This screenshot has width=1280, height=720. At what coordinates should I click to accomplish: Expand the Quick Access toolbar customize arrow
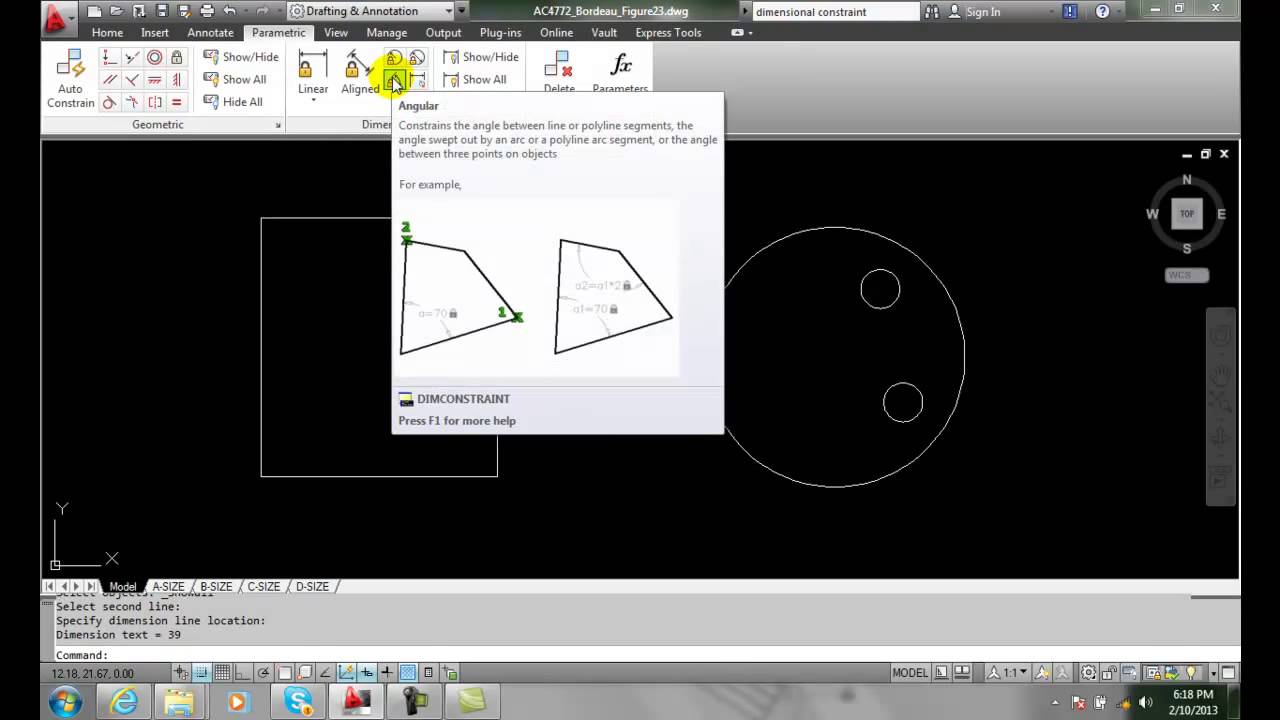click(x=461, y=11)
